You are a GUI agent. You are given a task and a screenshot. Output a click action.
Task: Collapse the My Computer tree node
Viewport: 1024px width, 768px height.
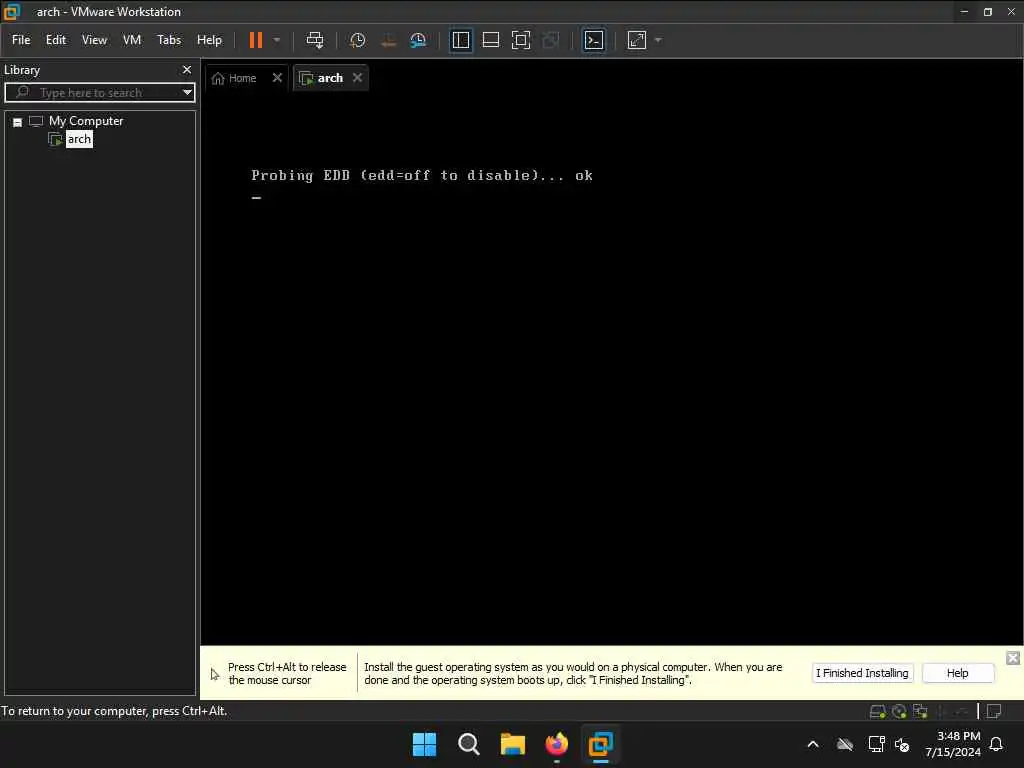pyautogui.click(x=18, y=122)
